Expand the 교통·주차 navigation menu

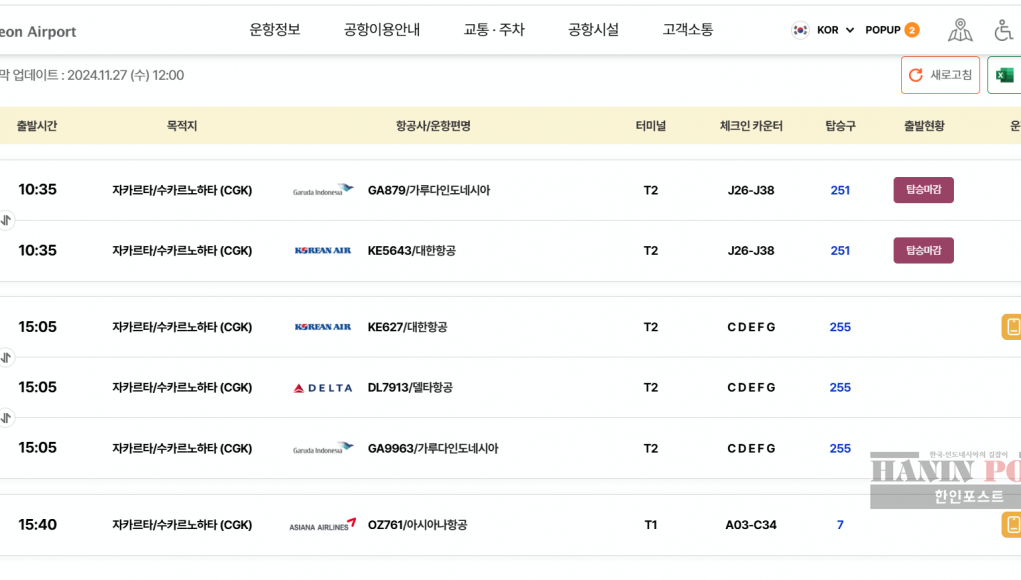click(x=494, y=30)
